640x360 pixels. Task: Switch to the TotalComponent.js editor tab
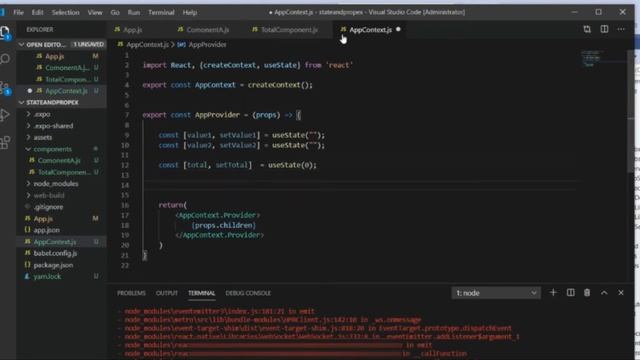coord(289,29)
